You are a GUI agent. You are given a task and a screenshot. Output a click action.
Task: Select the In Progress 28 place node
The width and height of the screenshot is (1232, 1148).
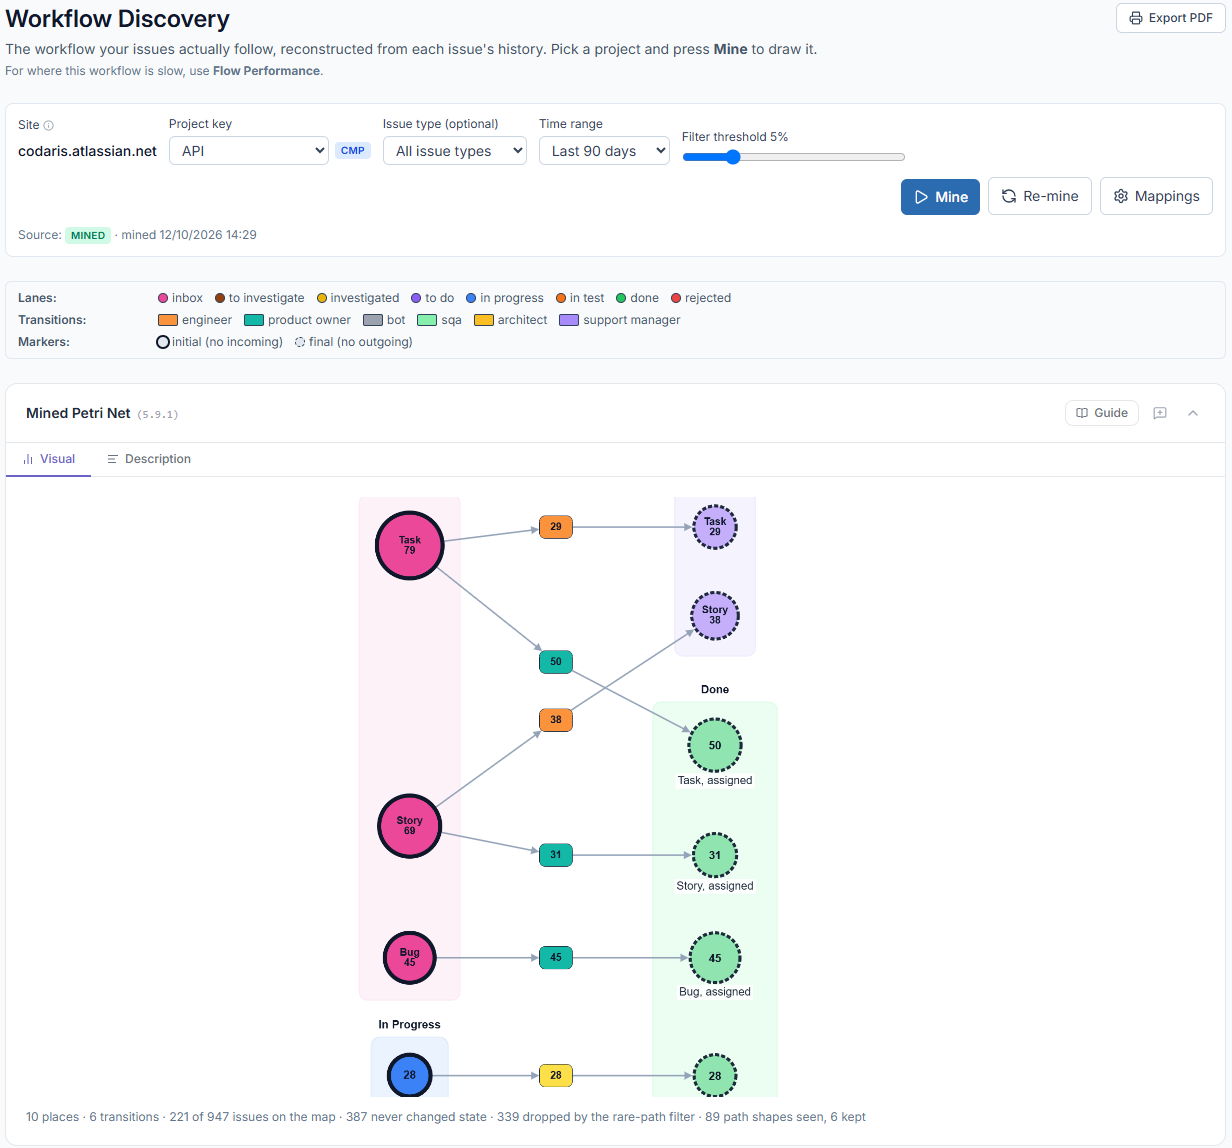point(410,1075)
